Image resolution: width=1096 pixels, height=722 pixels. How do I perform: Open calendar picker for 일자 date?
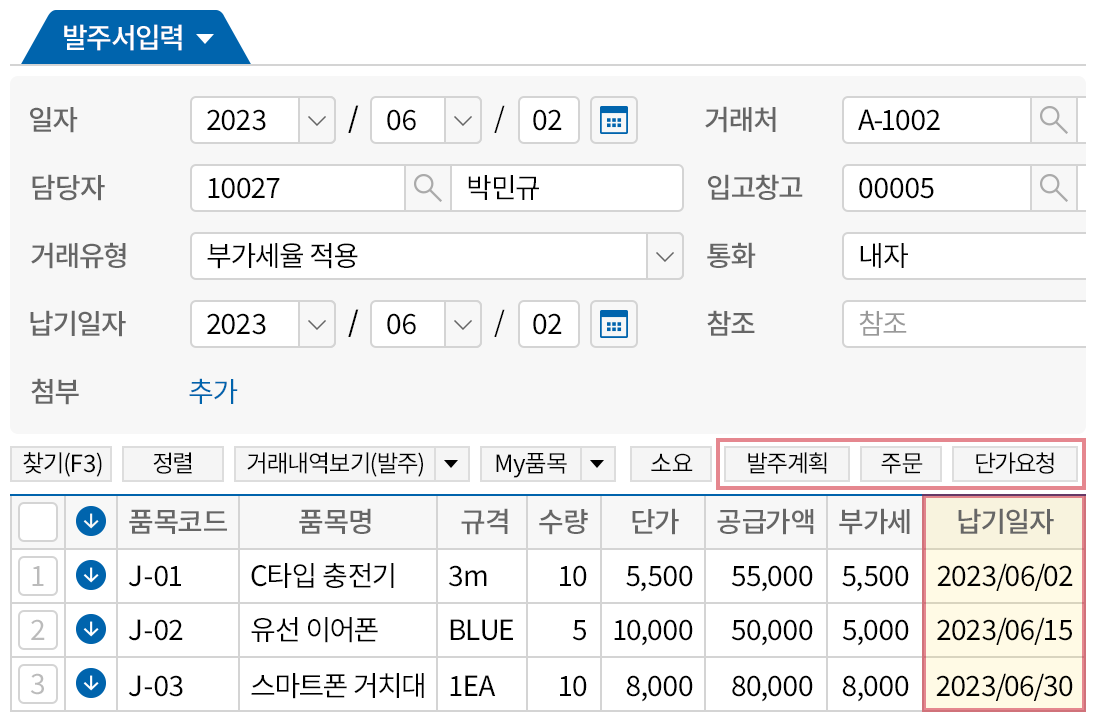pyautogui.click(x=613, y=121)
